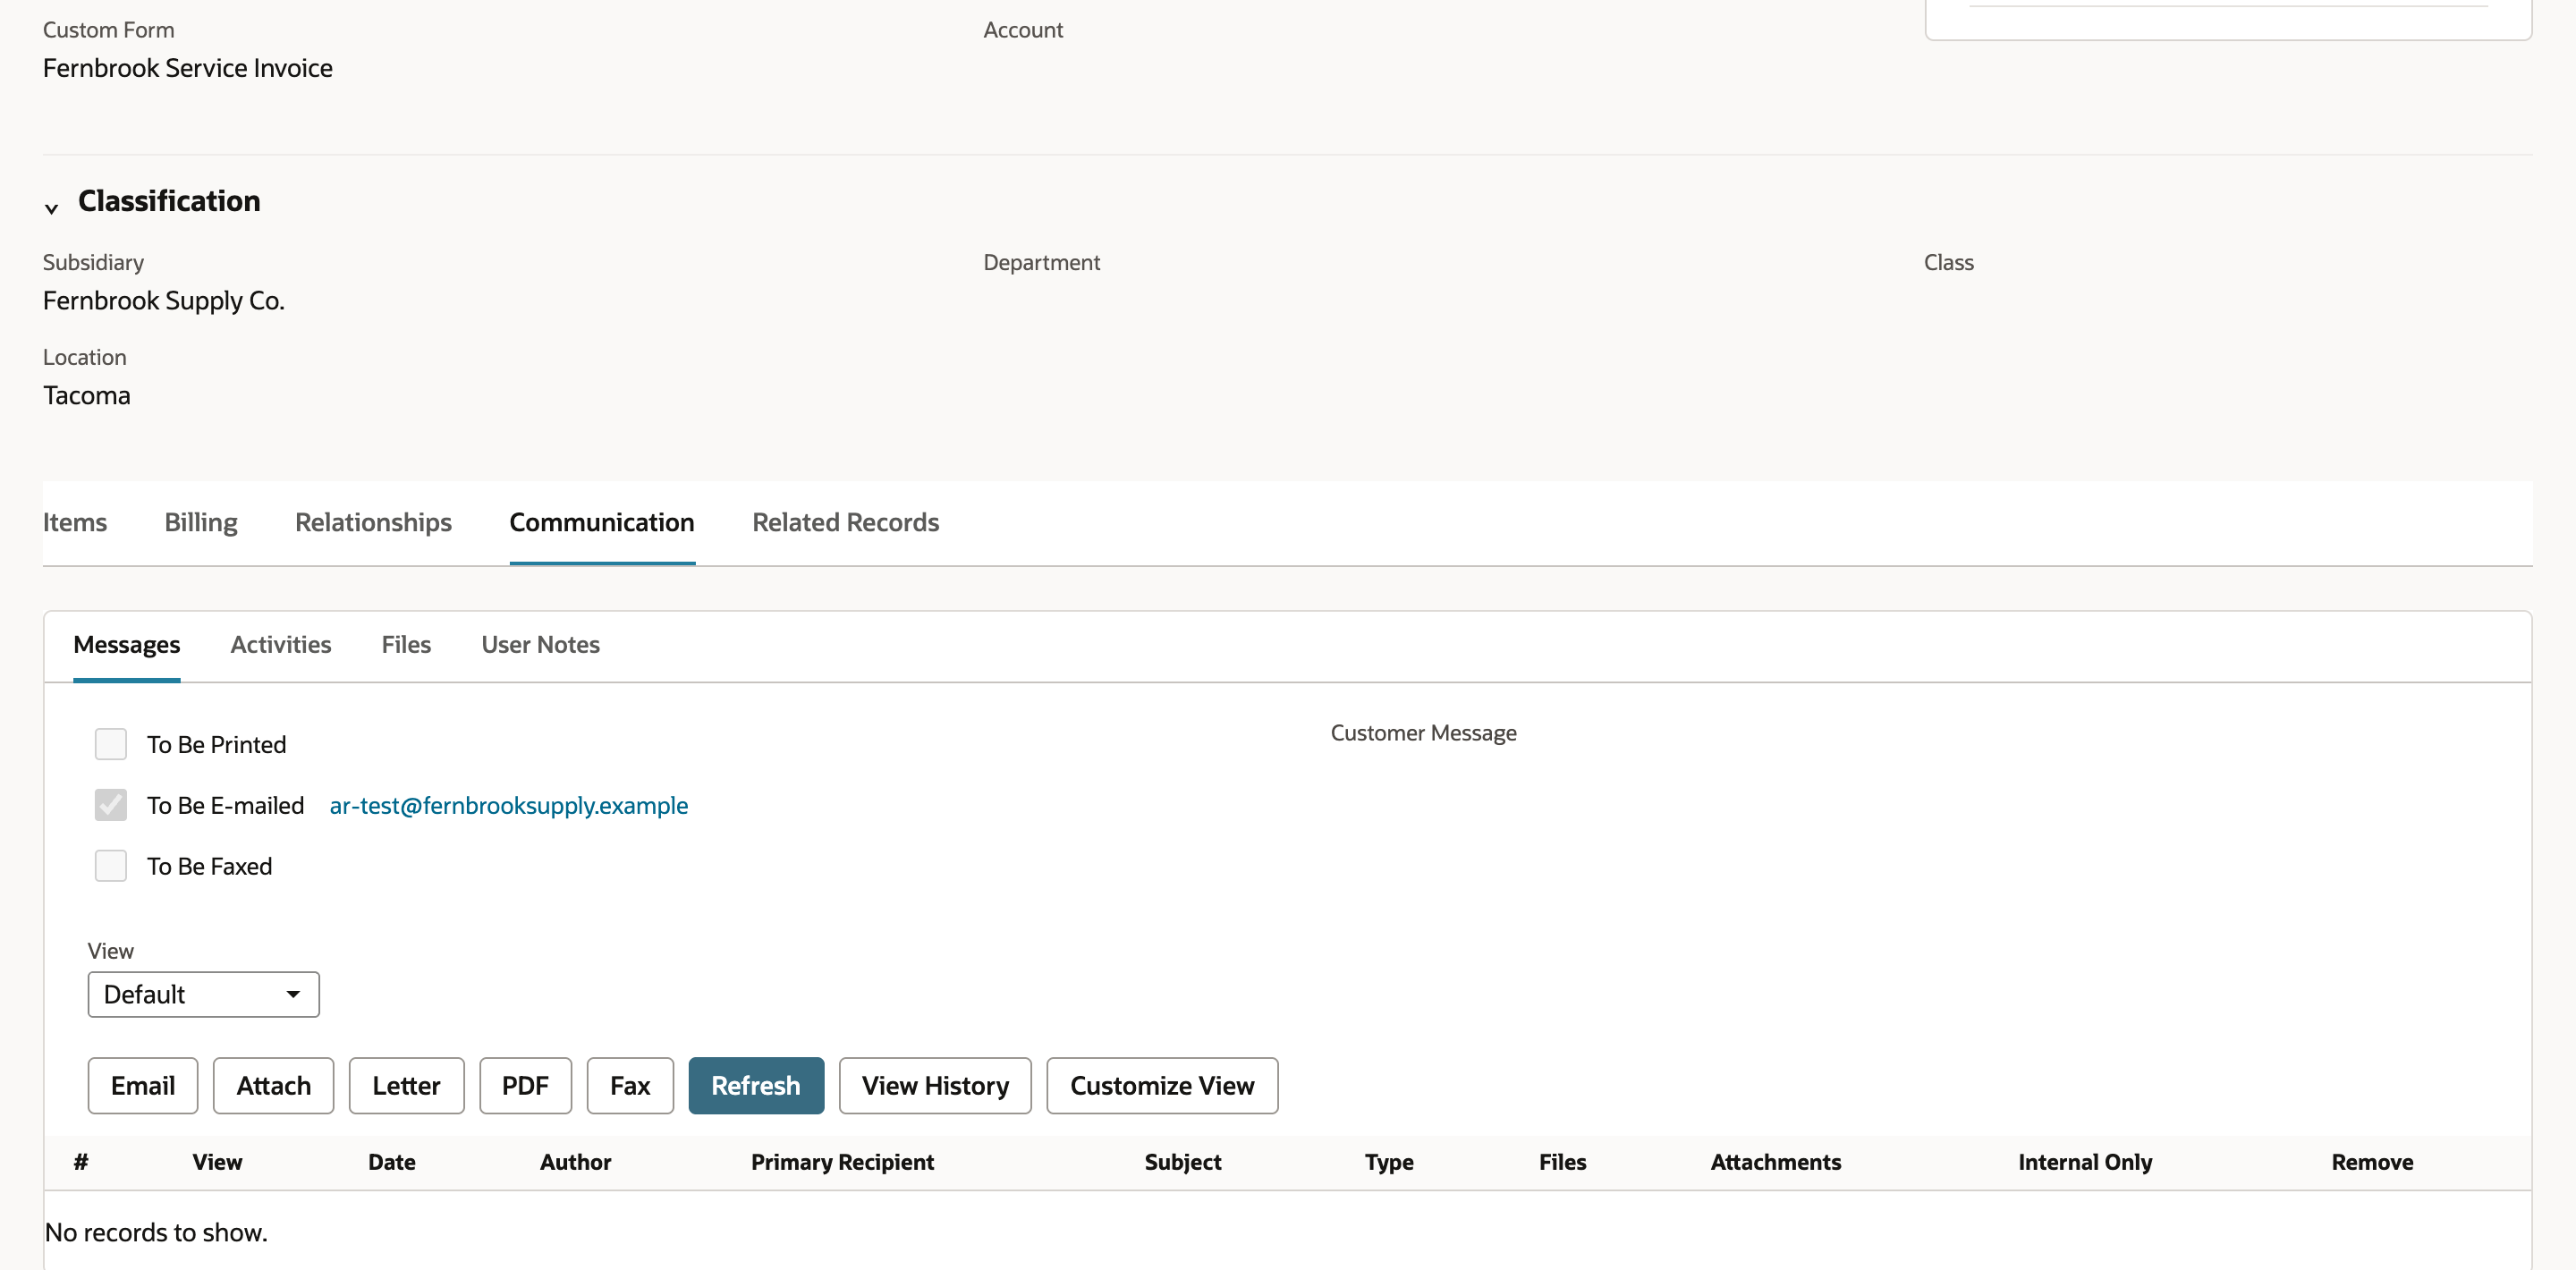Viewport: 2576px width, 1270px height.
Task: Click the Attach button
Action: (274, 1085)
